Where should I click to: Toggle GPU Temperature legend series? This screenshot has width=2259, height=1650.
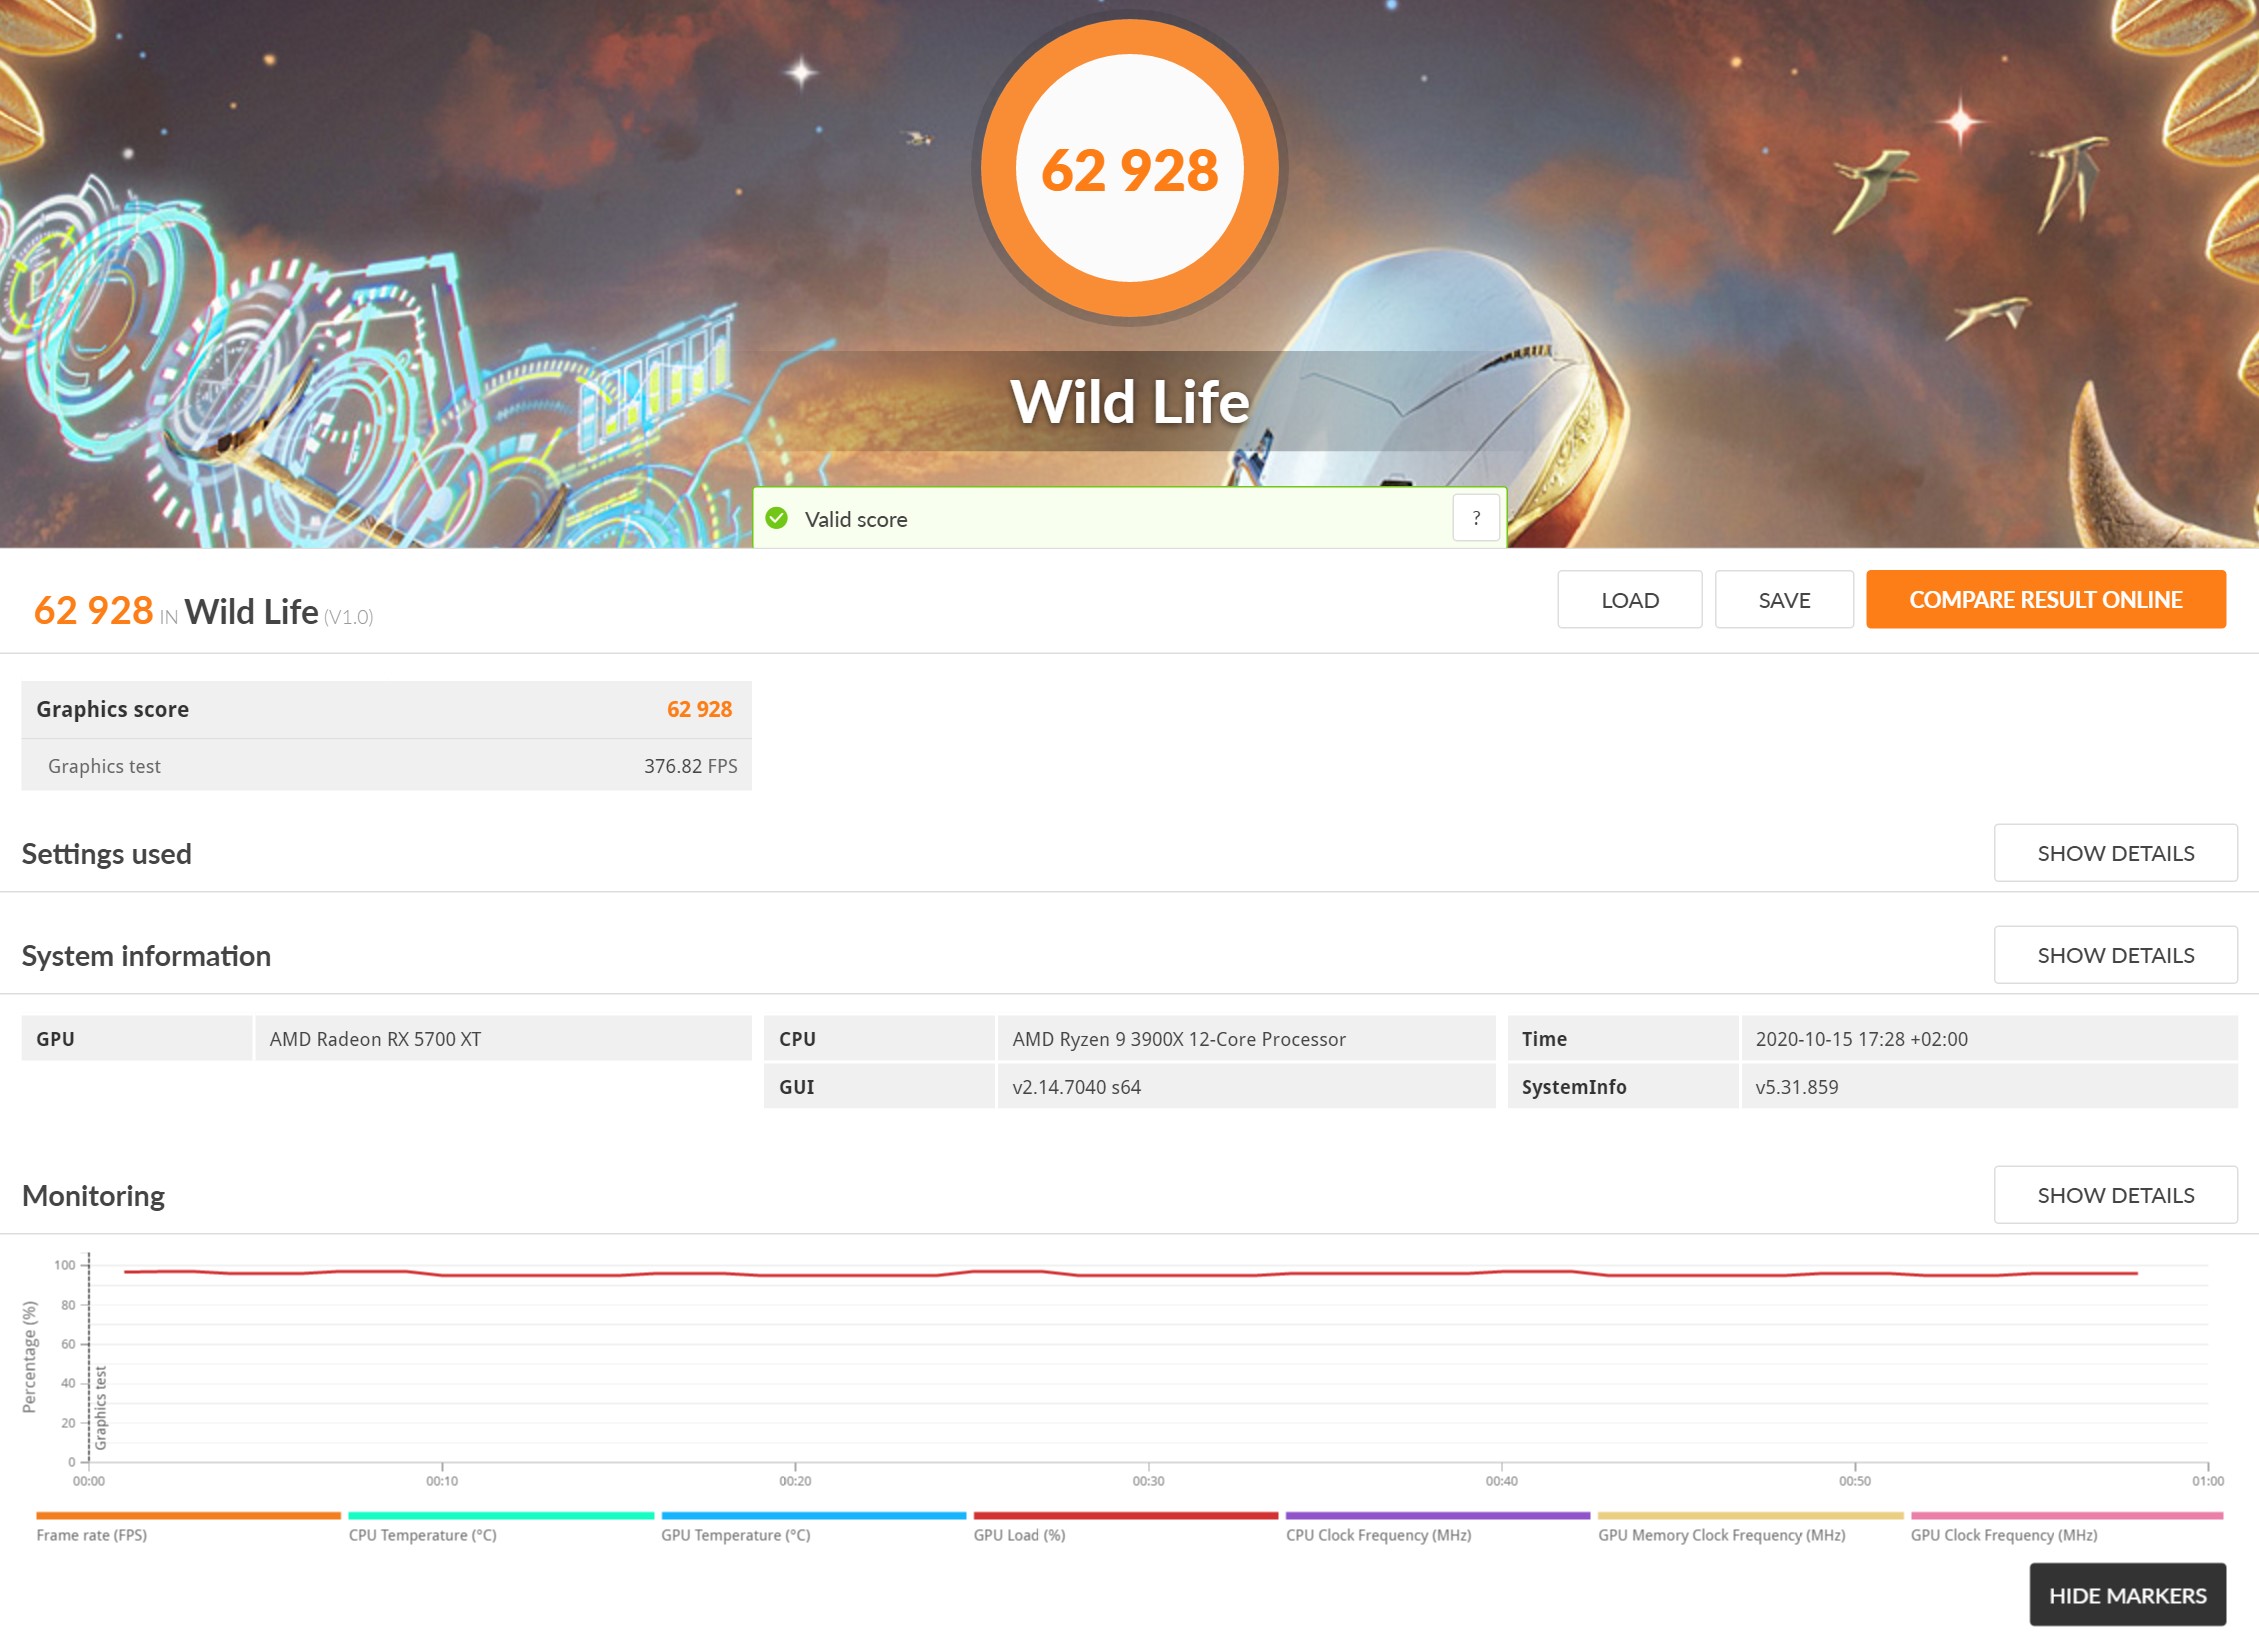pos(735,1535)
